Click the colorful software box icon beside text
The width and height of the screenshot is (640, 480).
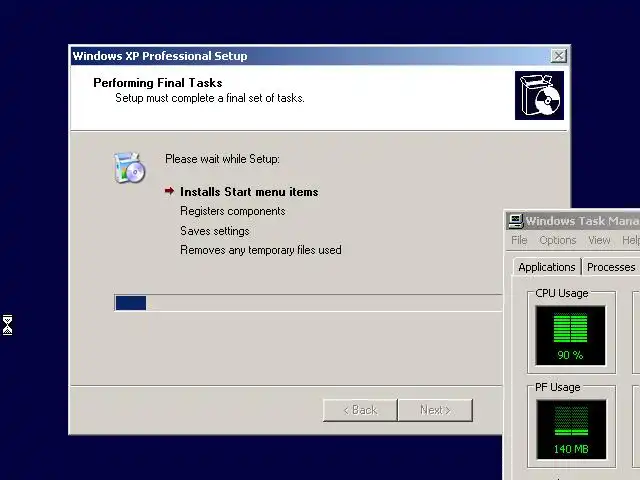point(129,167)
